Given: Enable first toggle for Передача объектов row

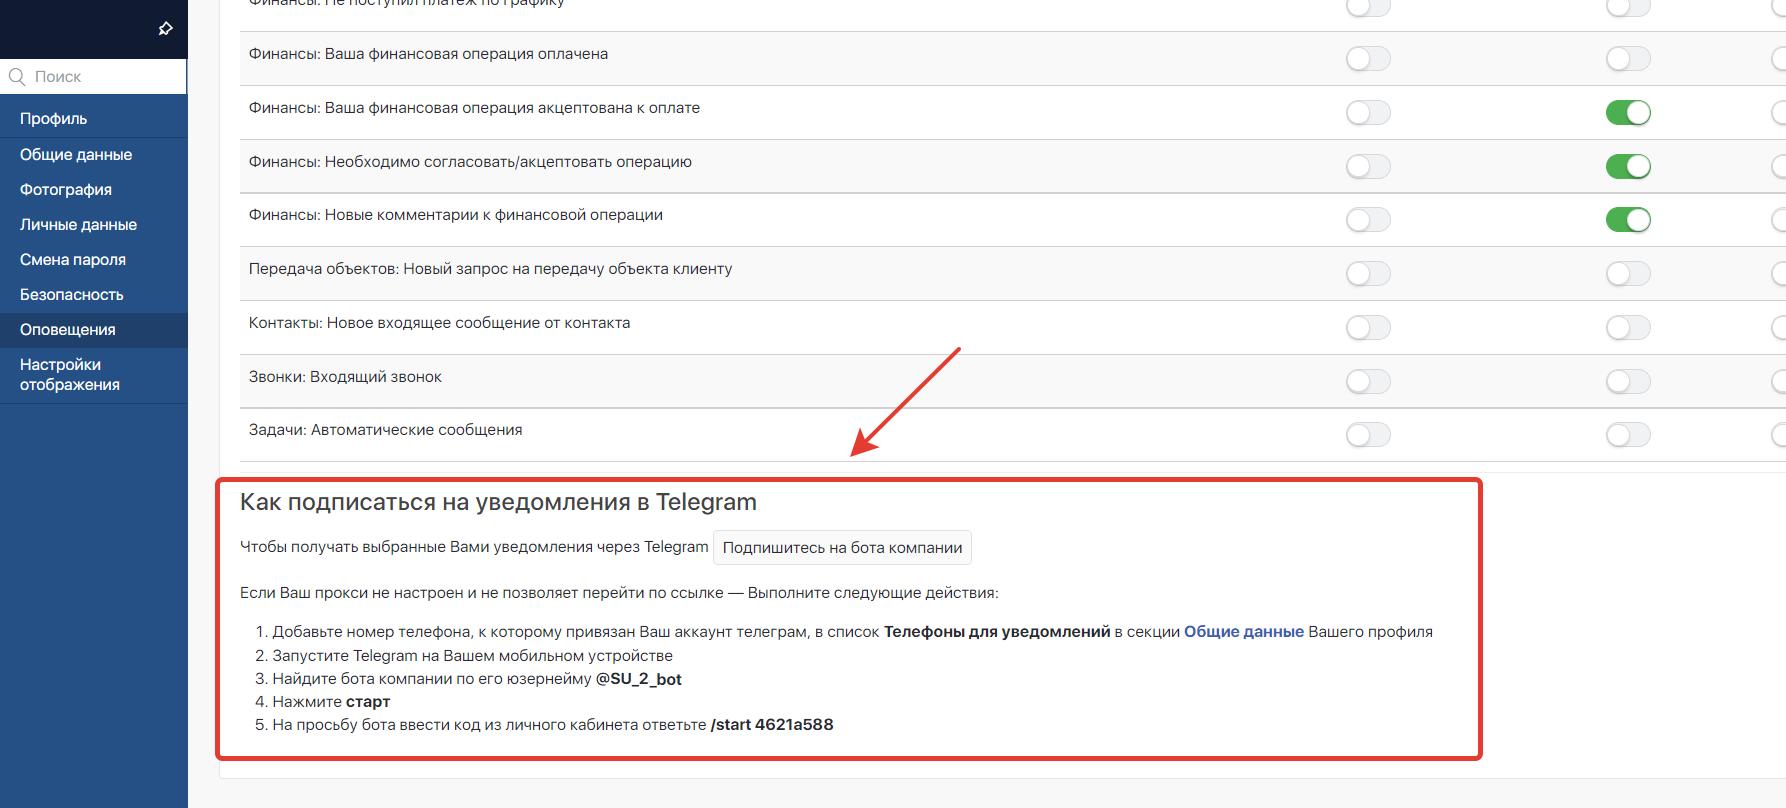Looking at the screenshot, I should point(1367,274).
